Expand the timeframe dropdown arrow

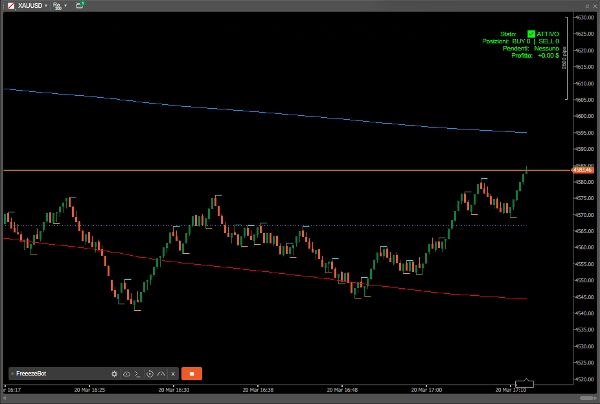pos(65,6)
